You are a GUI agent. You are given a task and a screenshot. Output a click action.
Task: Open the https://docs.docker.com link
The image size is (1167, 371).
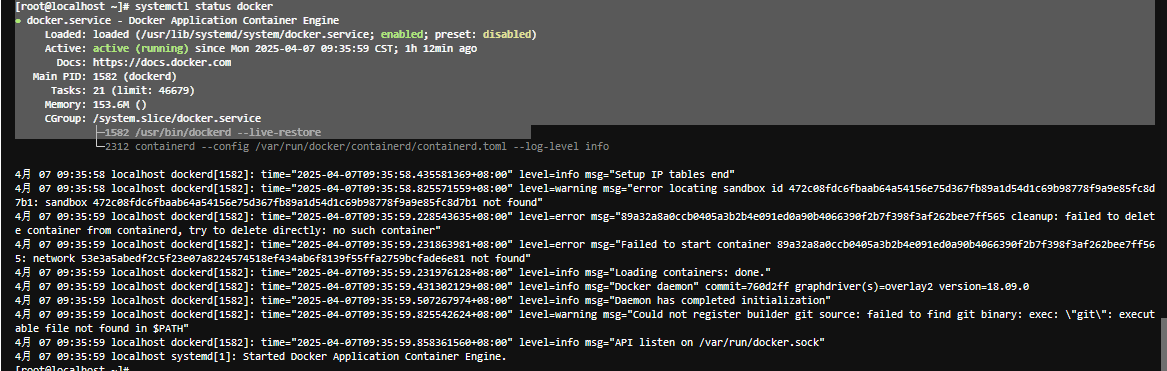[162, 63]
